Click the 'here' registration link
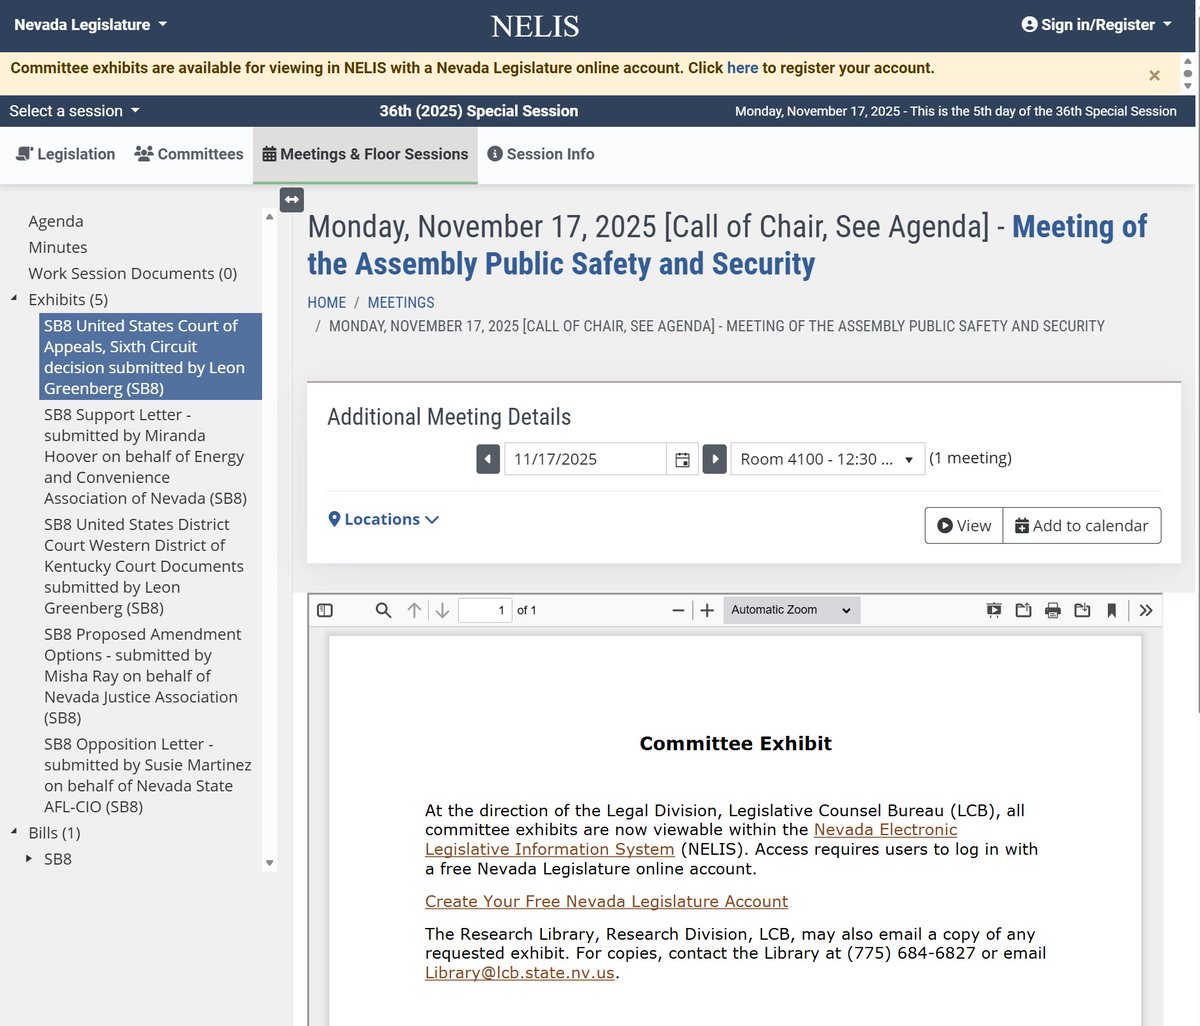Viewport: 1200px width, 1026px height. 742,68
